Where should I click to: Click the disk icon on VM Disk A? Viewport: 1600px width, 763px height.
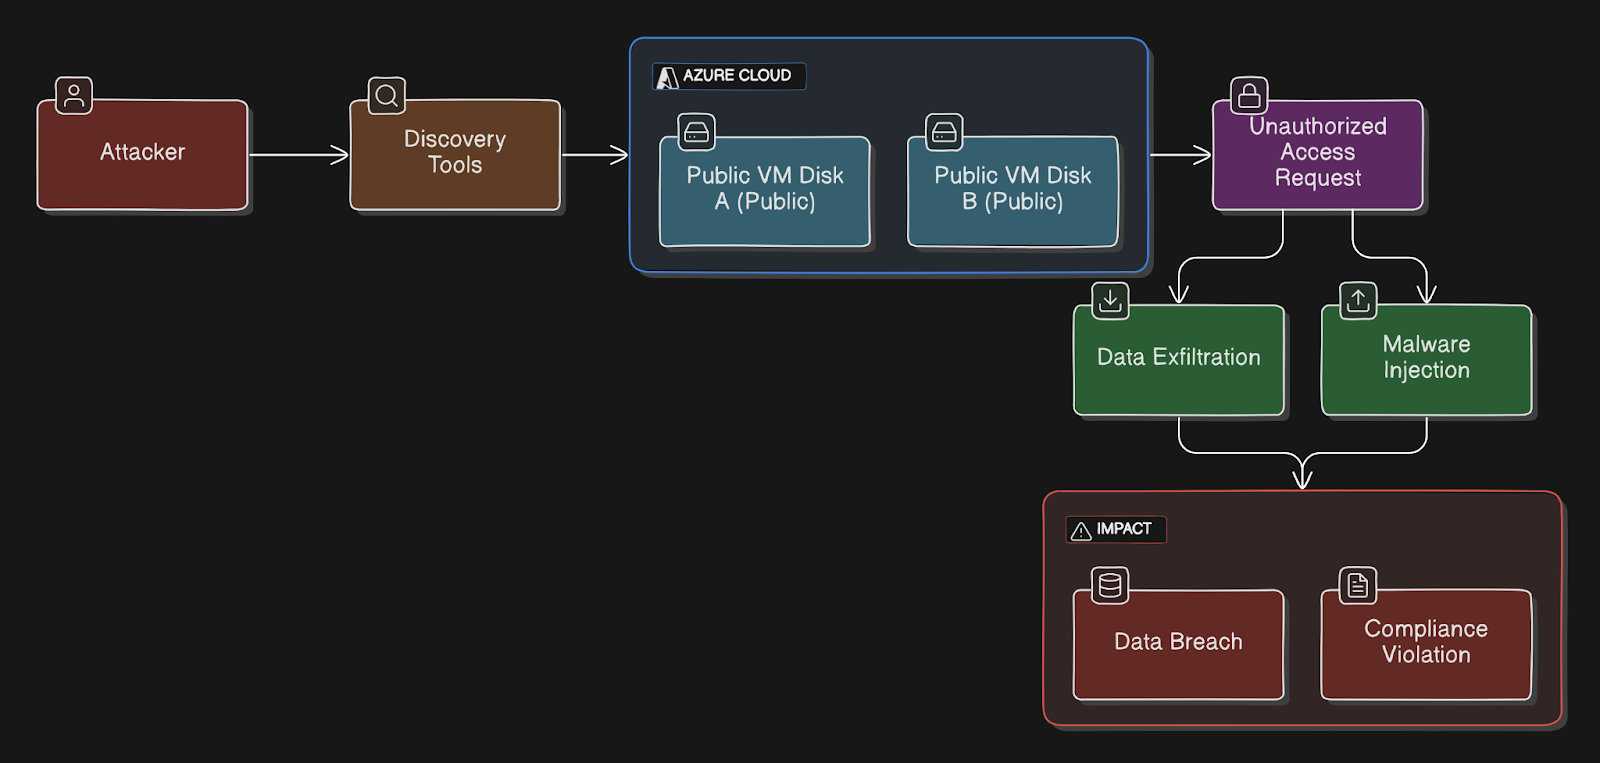[697, 132]
